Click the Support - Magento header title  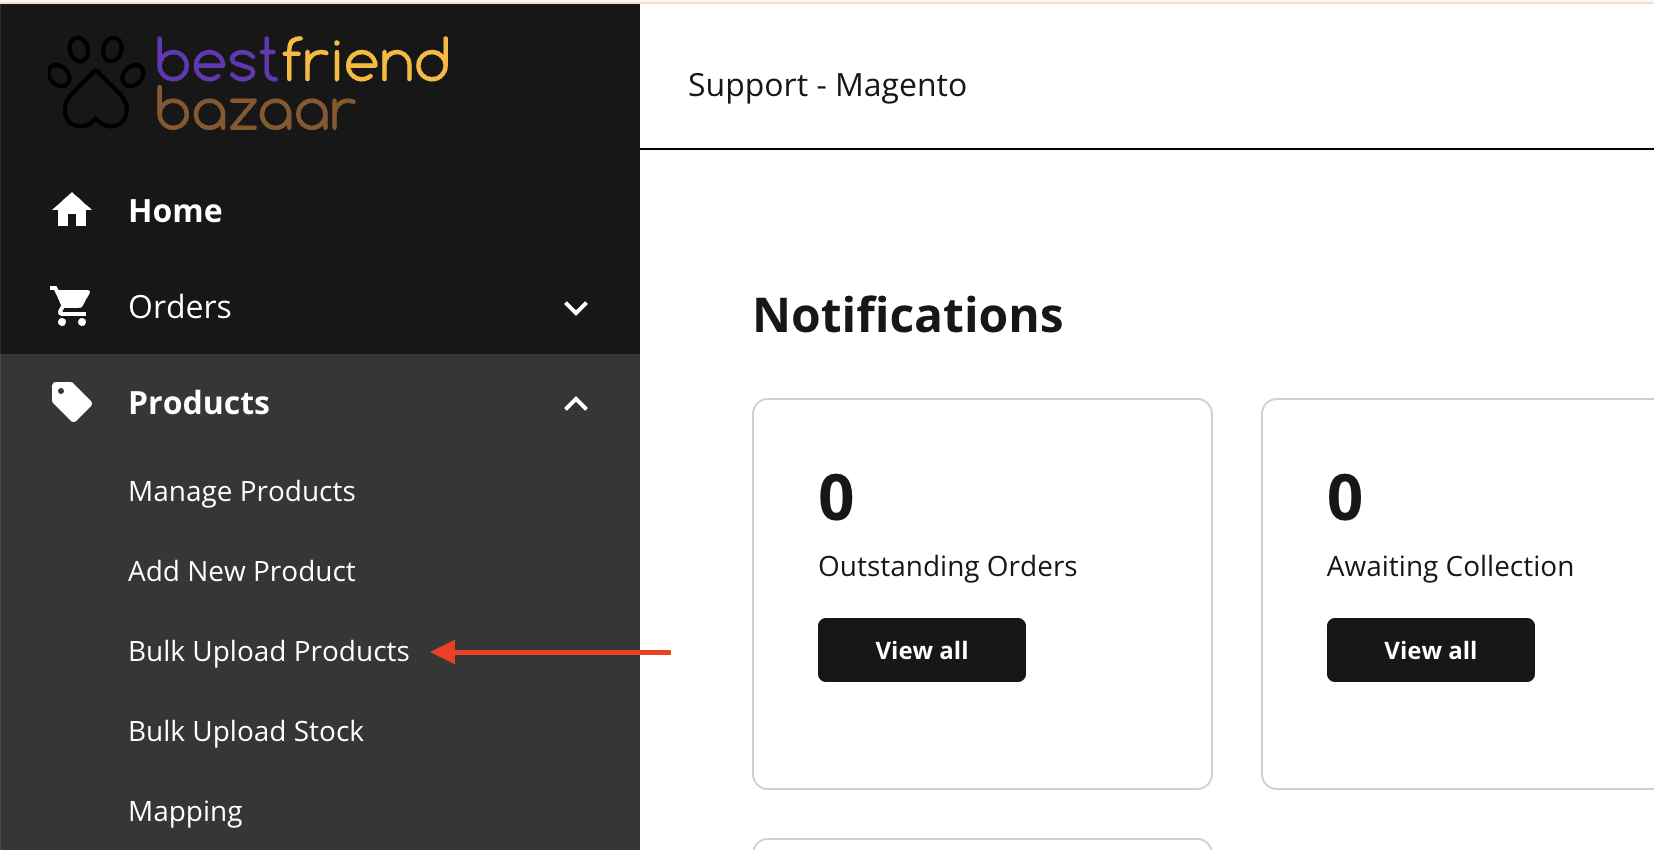(827, 85)
